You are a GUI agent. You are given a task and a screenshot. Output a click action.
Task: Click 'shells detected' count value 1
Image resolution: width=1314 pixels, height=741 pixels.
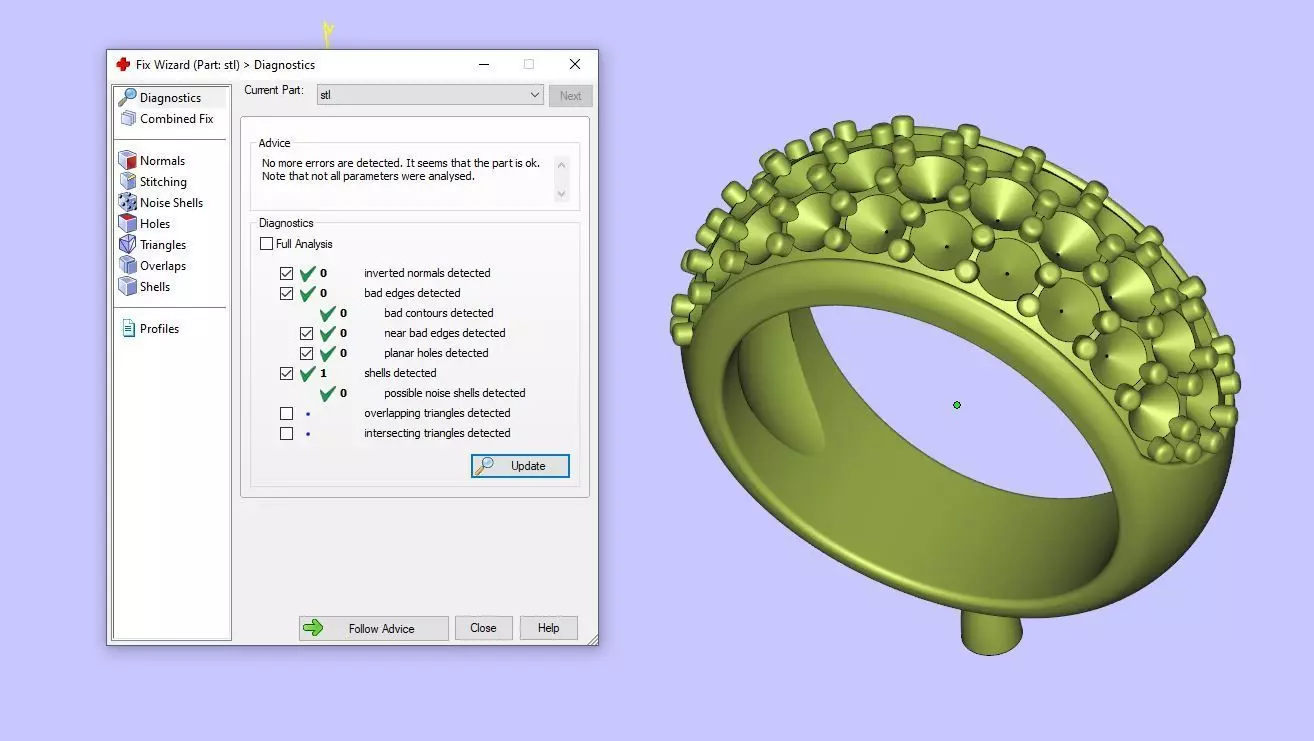323,373
